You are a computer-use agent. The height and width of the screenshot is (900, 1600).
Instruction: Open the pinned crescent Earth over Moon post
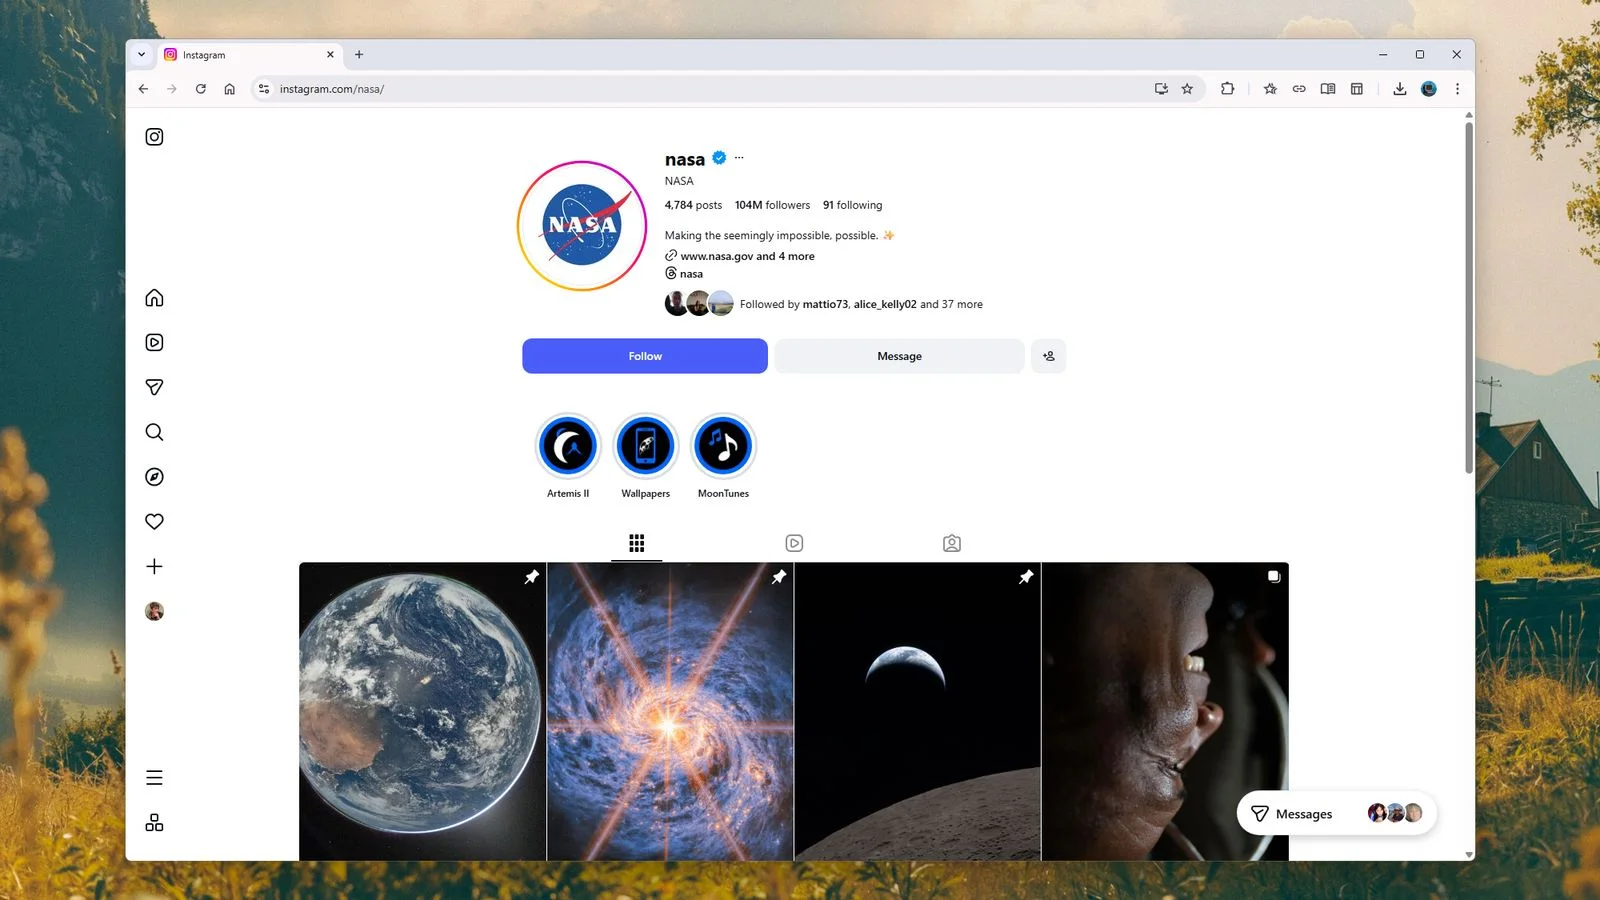(917, 711)
